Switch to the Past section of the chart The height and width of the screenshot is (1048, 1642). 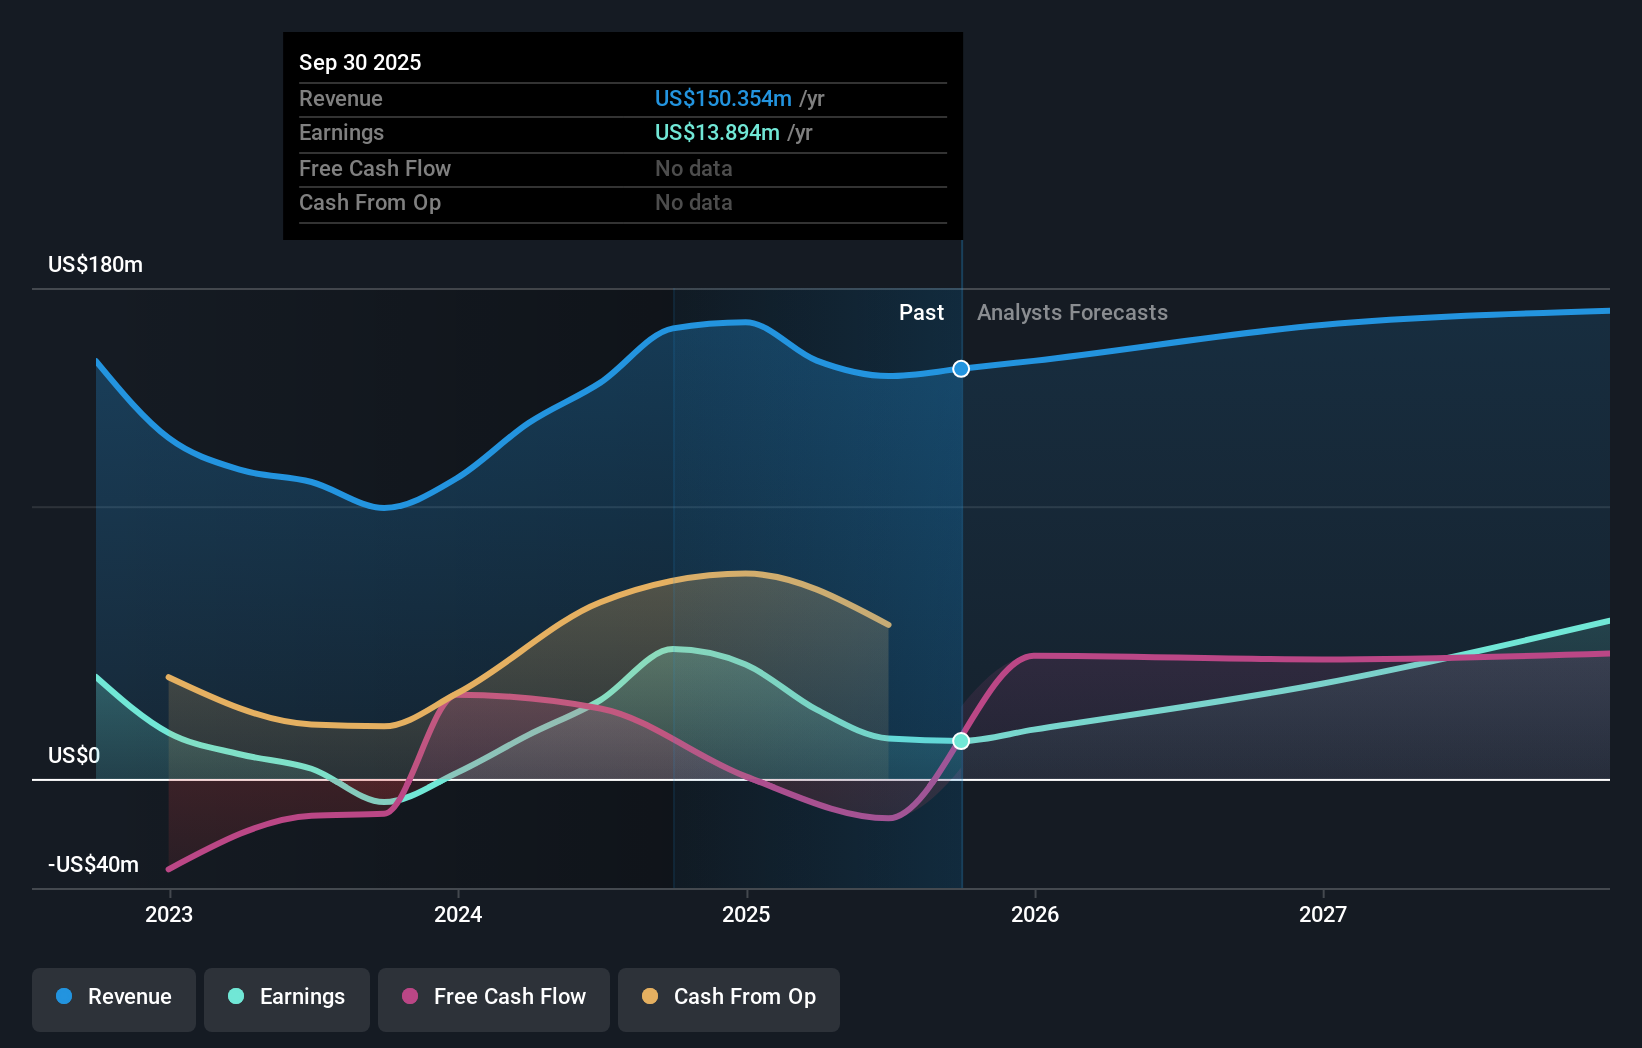pos(921,312)
